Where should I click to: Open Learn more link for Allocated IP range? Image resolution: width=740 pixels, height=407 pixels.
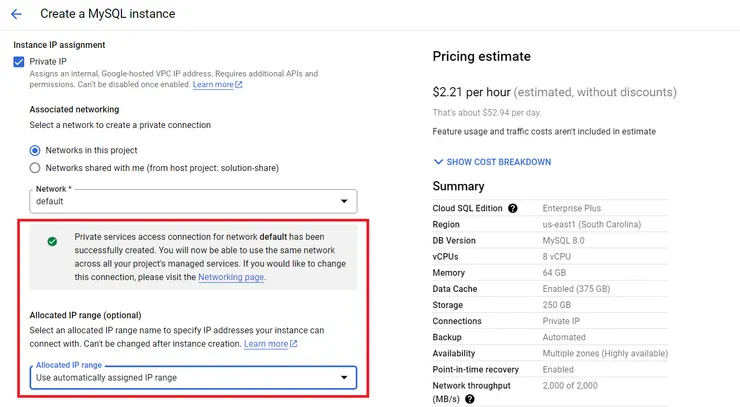[x=266, y=344]
